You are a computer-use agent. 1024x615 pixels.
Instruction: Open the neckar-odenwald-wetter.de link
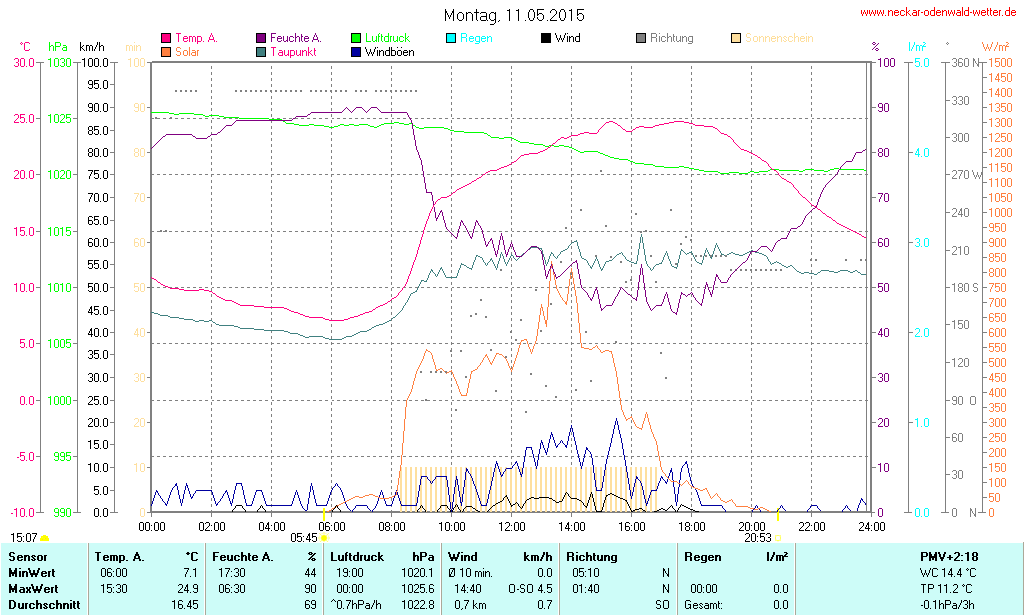(x=938, y=13)
